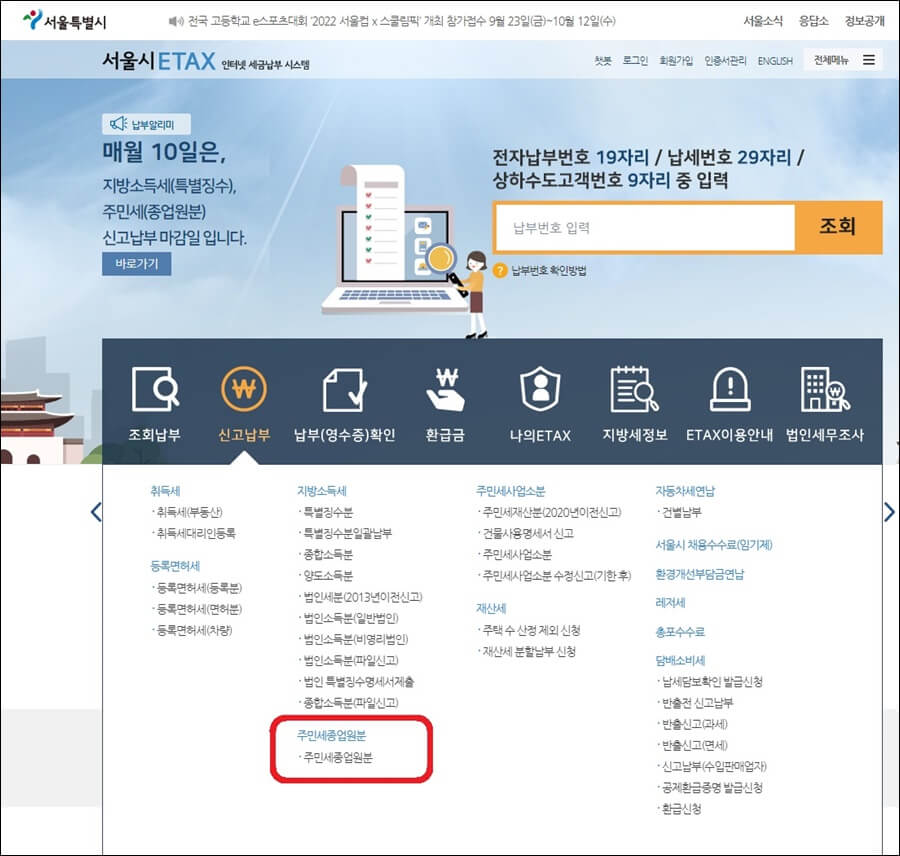Open 법인소득분(일반법인) entry
Viewport: 900px width, 856px height.
(x=350, y=618)
